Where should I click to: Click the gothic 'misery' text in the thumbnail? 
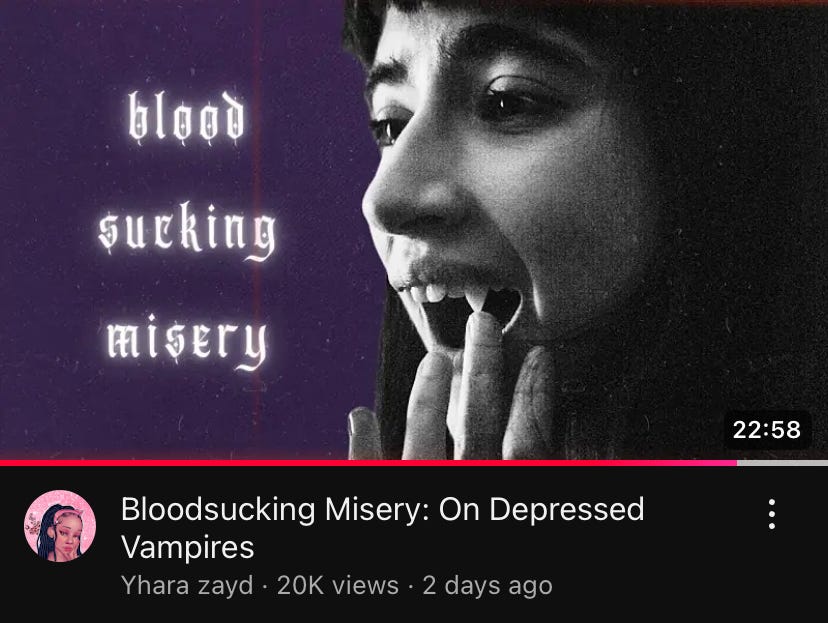tap(187, 341)
